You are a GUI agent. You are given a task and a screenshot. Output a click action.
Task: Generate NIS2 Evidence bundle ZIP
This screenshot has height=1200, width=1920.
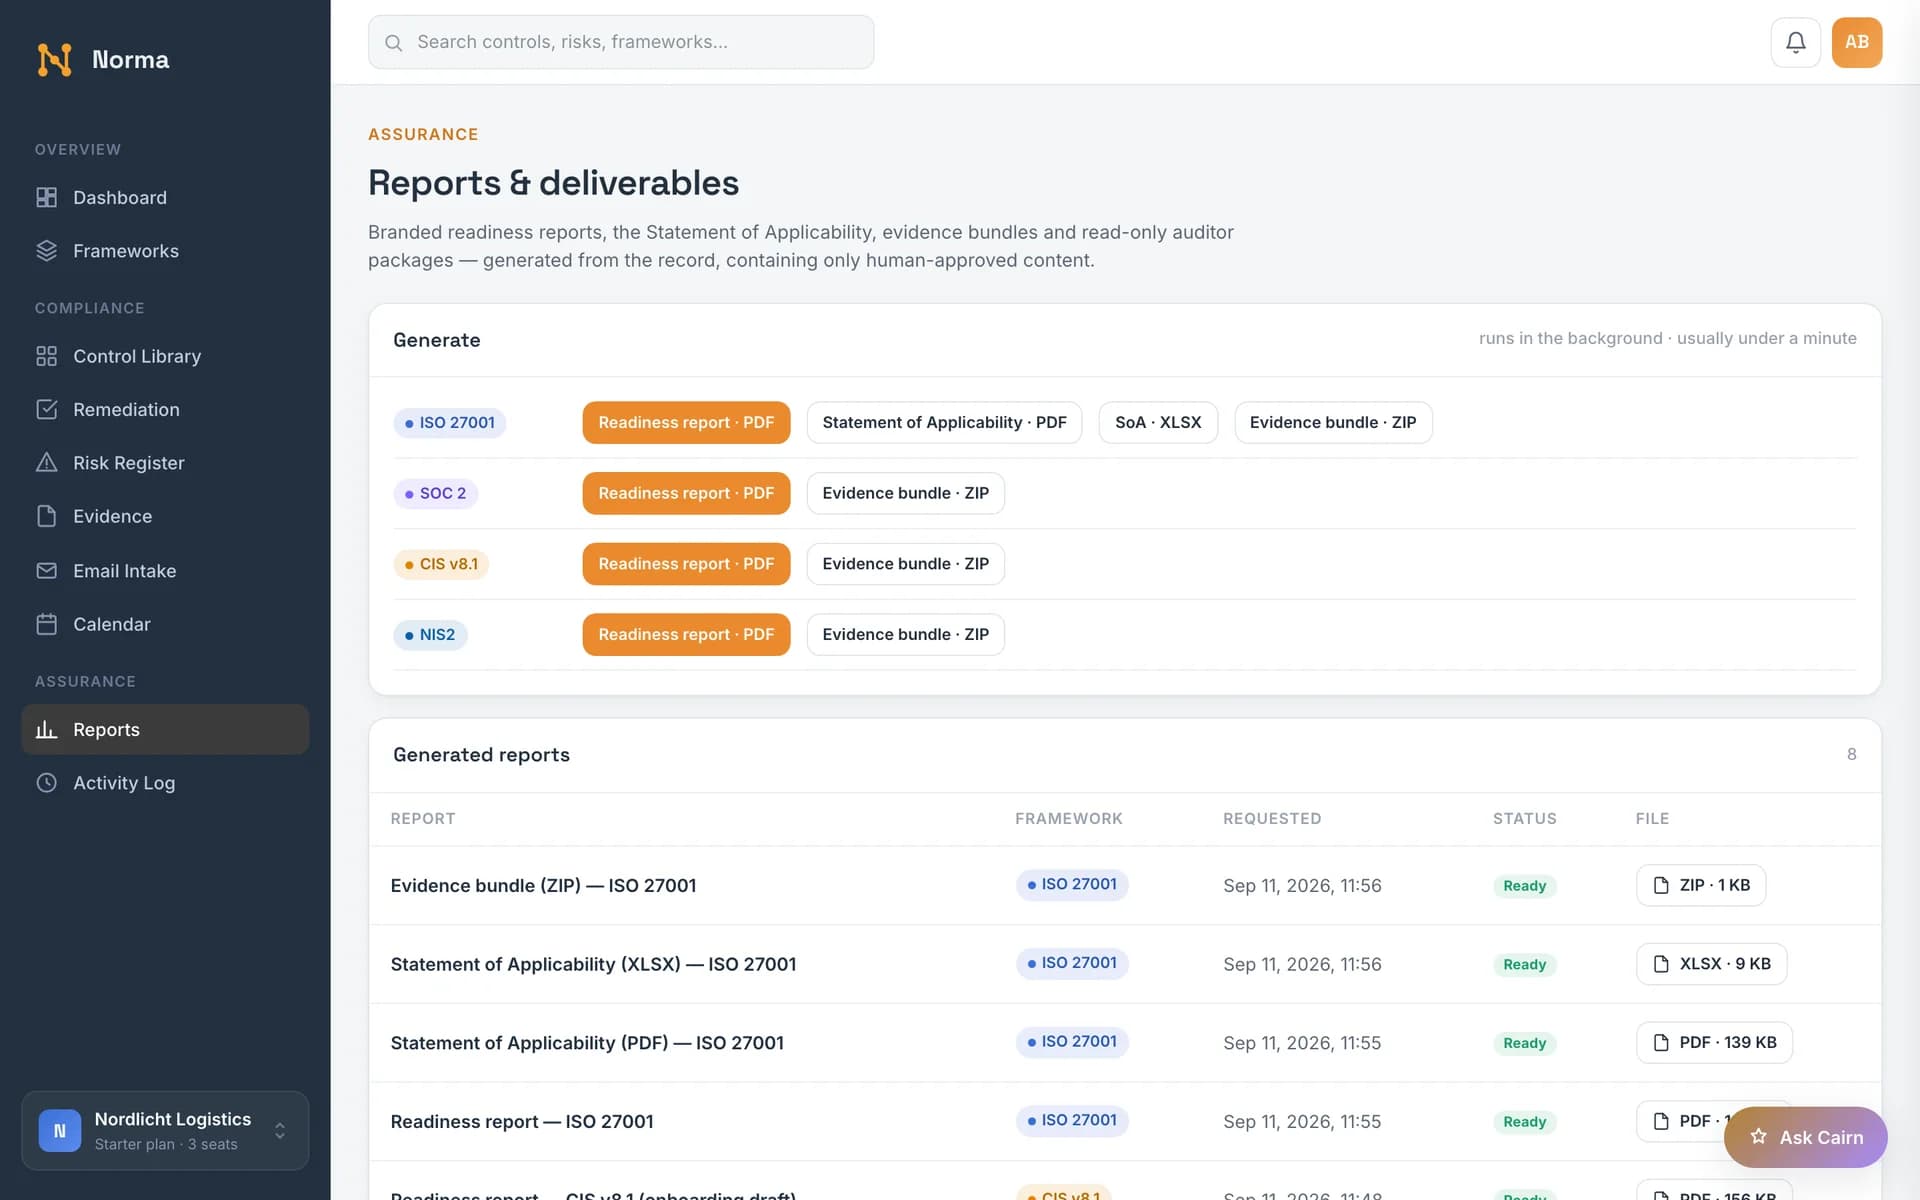[905, 635]
